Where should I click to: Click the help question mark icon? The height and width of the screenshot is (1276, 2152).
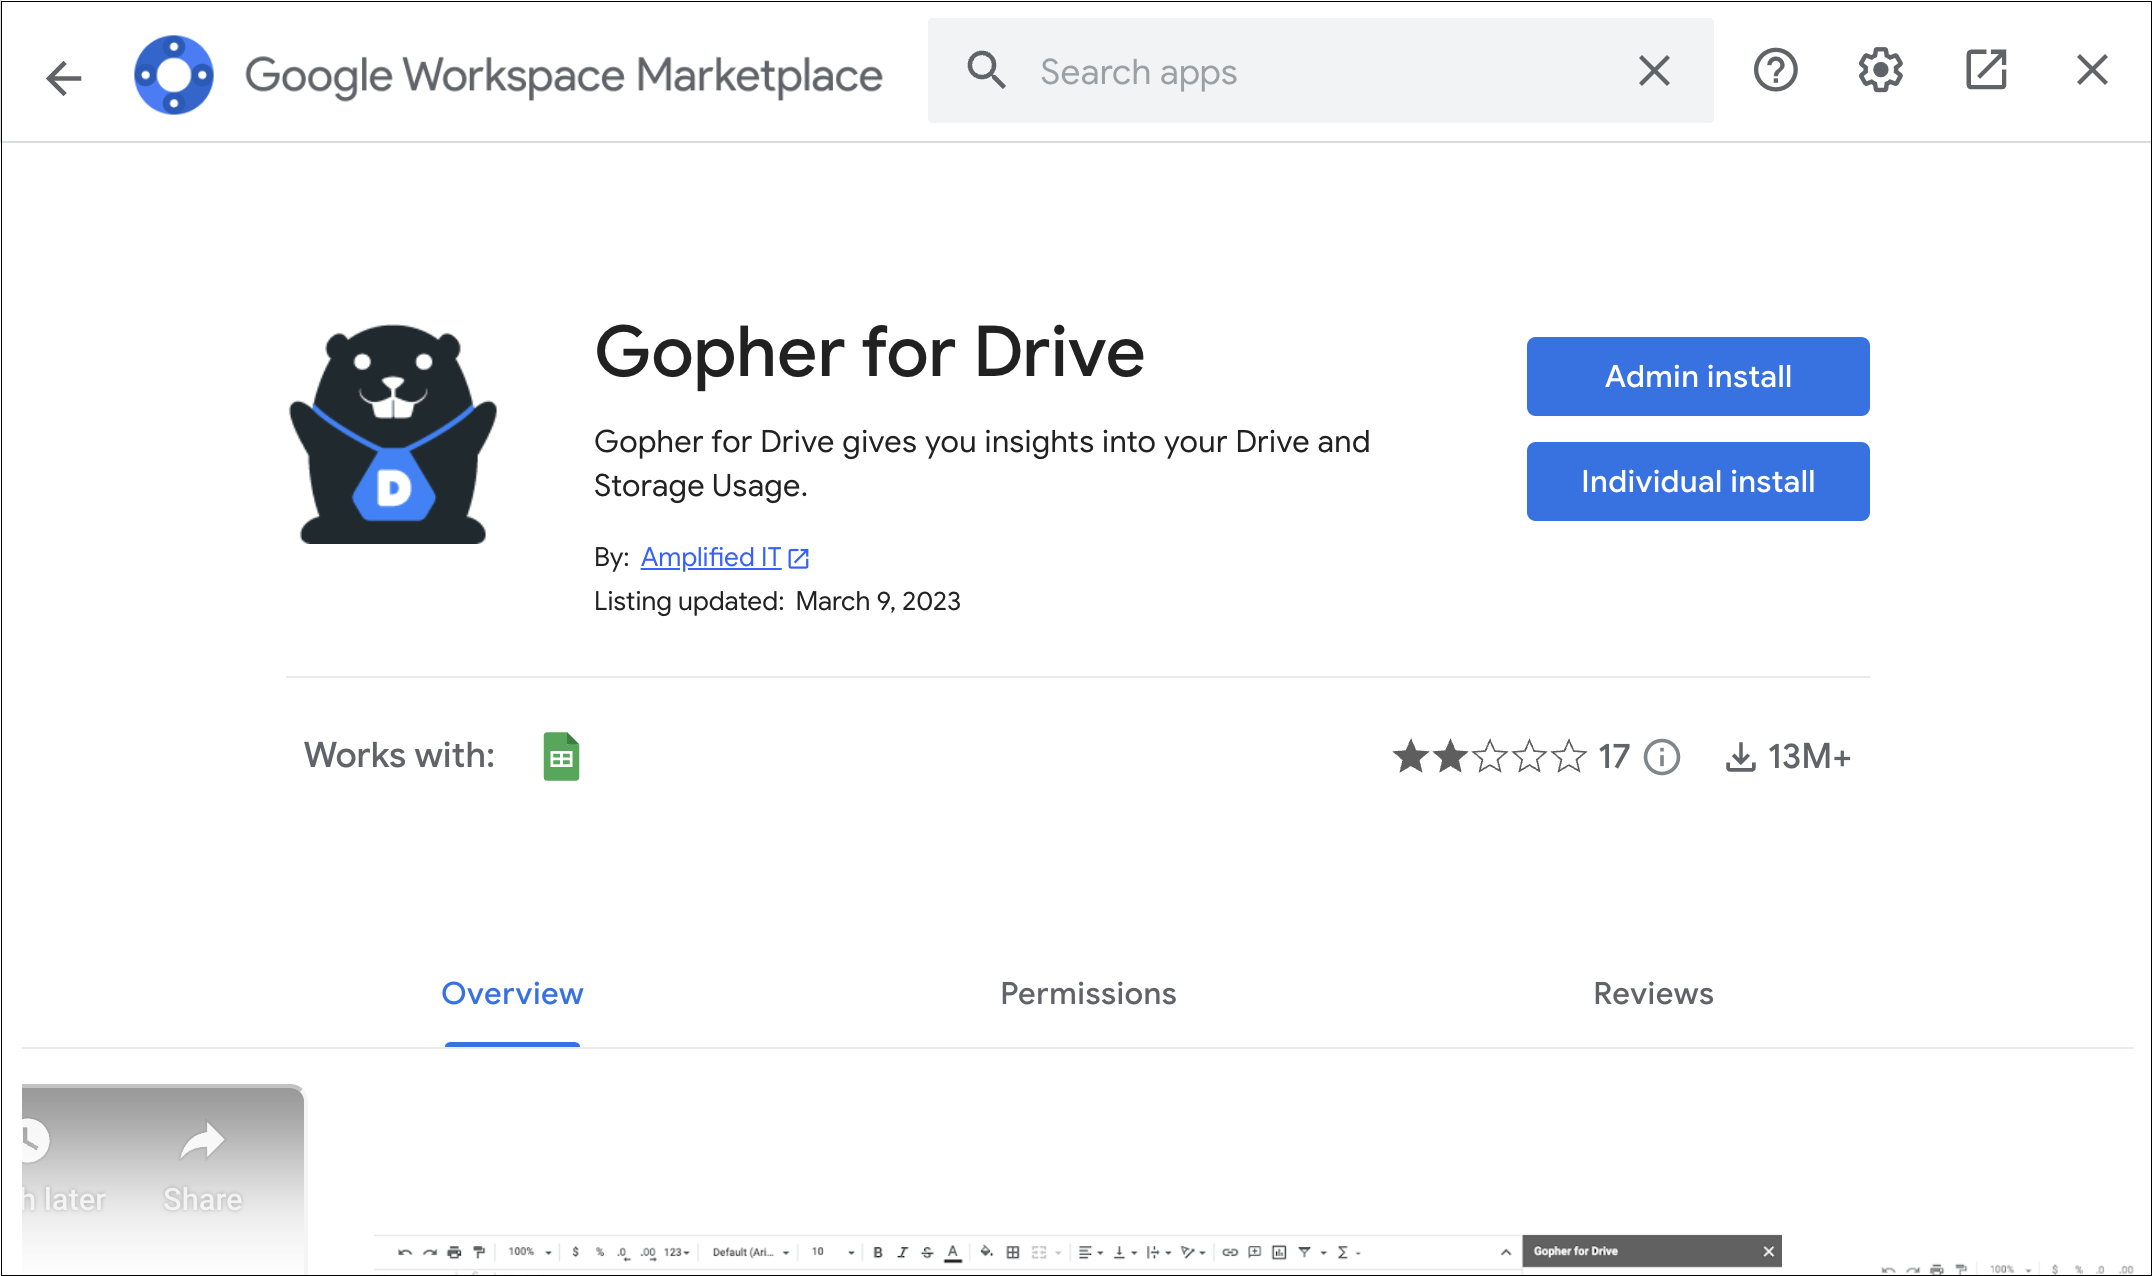click(x=1775, y=70)
